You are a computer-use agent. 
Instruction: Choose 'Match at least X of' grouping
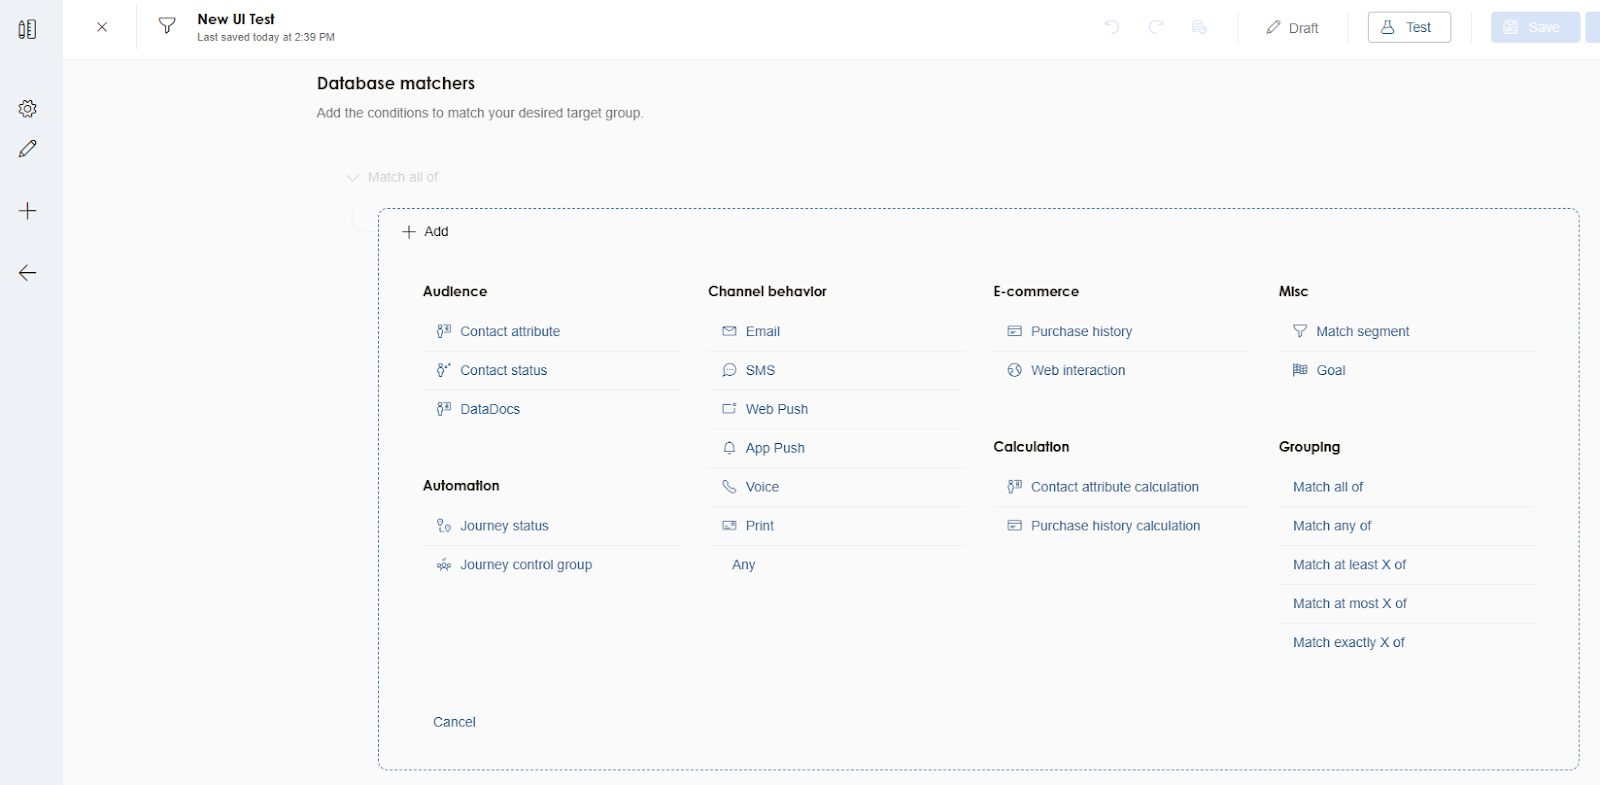pos(1349,565)
